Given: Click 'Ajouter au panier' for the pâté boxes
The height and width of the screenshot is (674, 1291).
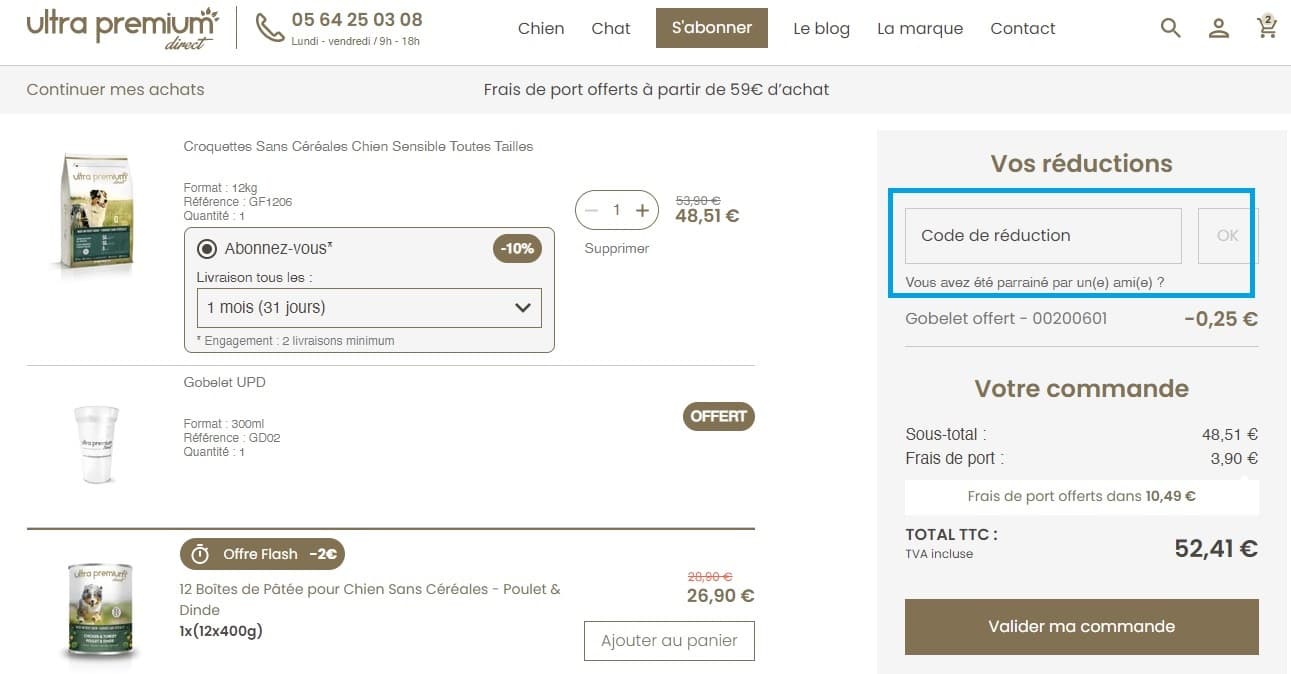Looking at the screenshot, I should coord(668,640).
